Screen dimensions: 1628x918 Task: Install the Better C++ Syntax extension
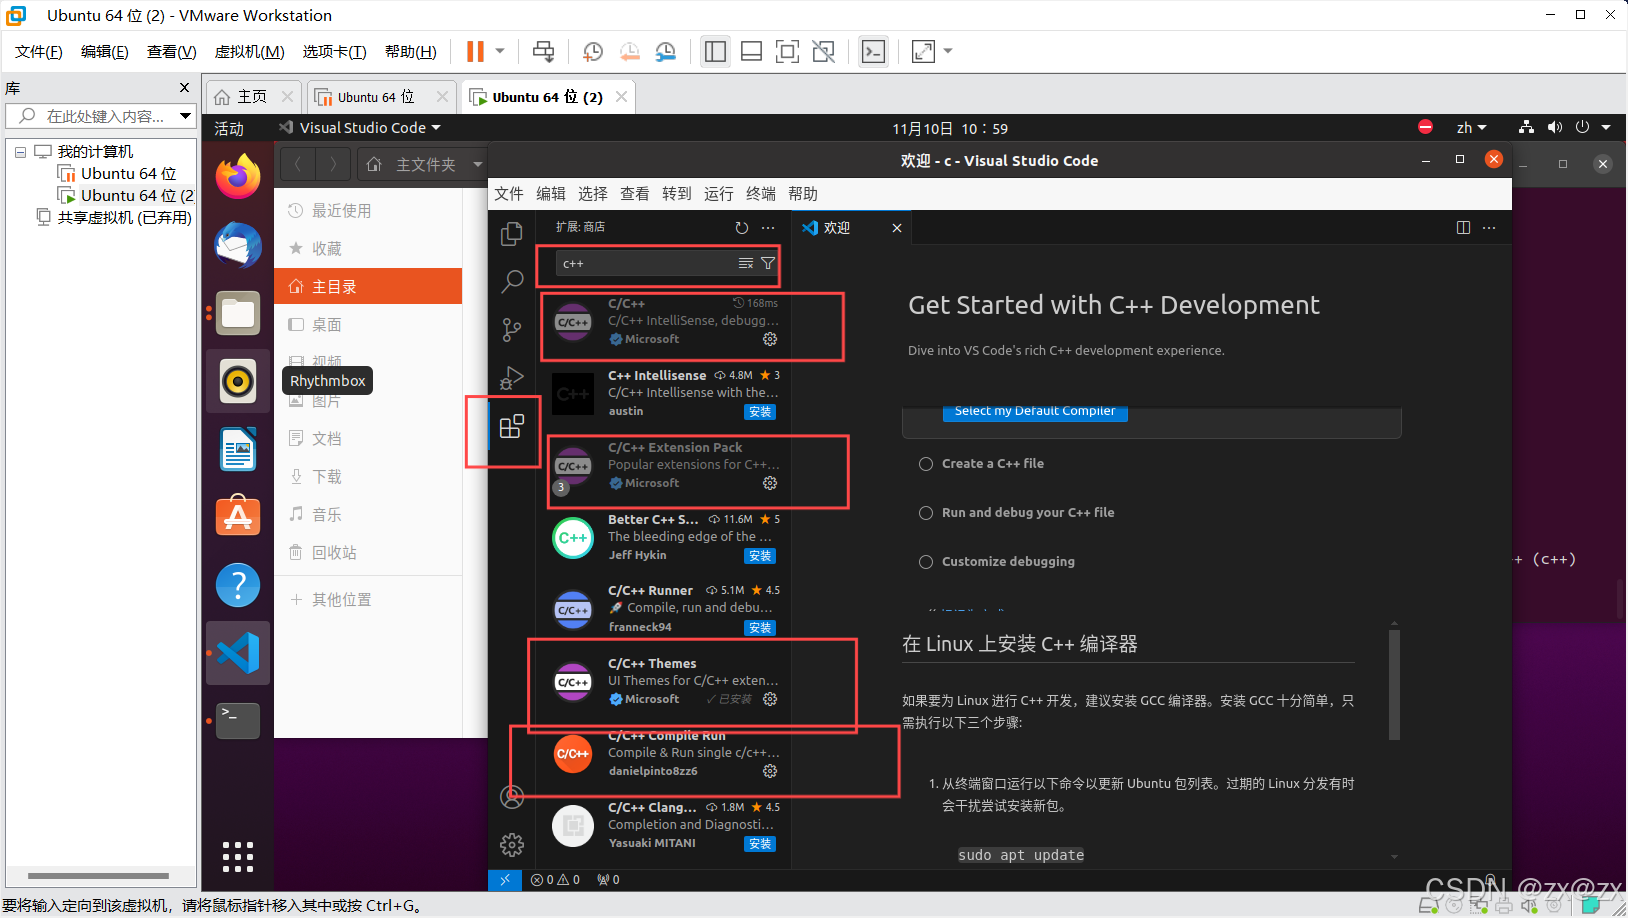(x=760, y=556)
